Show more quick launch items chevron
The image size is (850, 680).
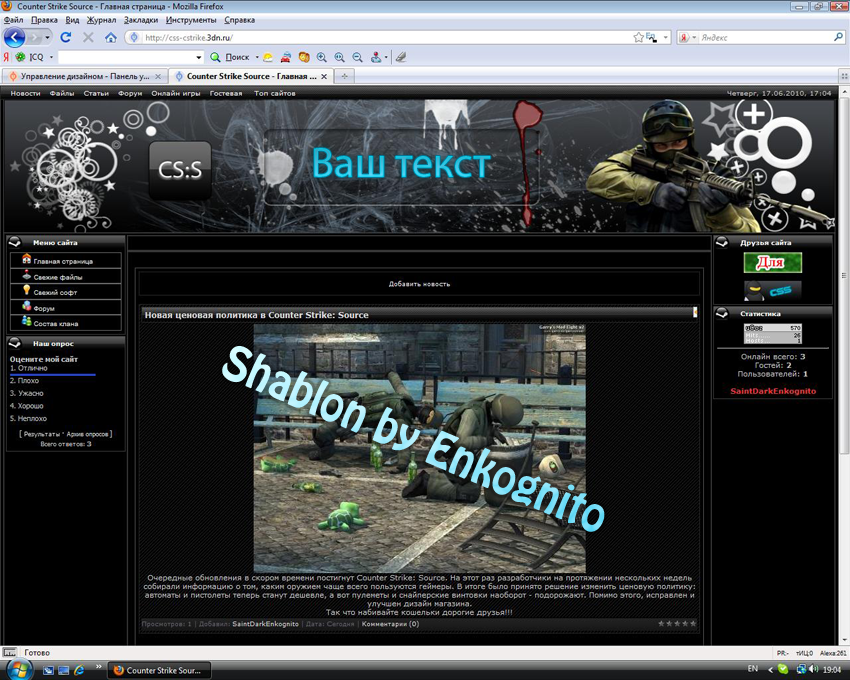[98, 666]
